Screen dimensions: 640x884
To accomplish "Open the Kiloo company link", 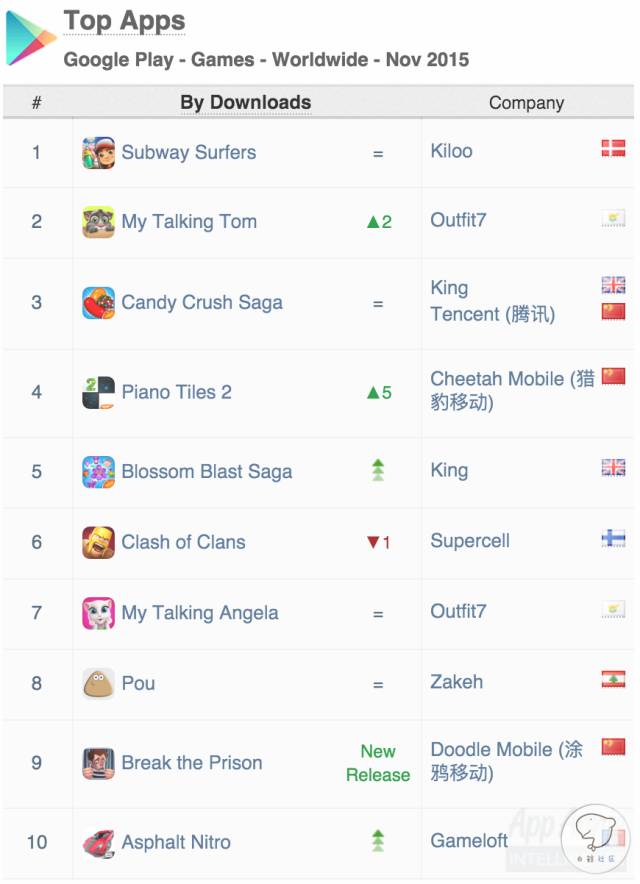I will coord(451,151).
